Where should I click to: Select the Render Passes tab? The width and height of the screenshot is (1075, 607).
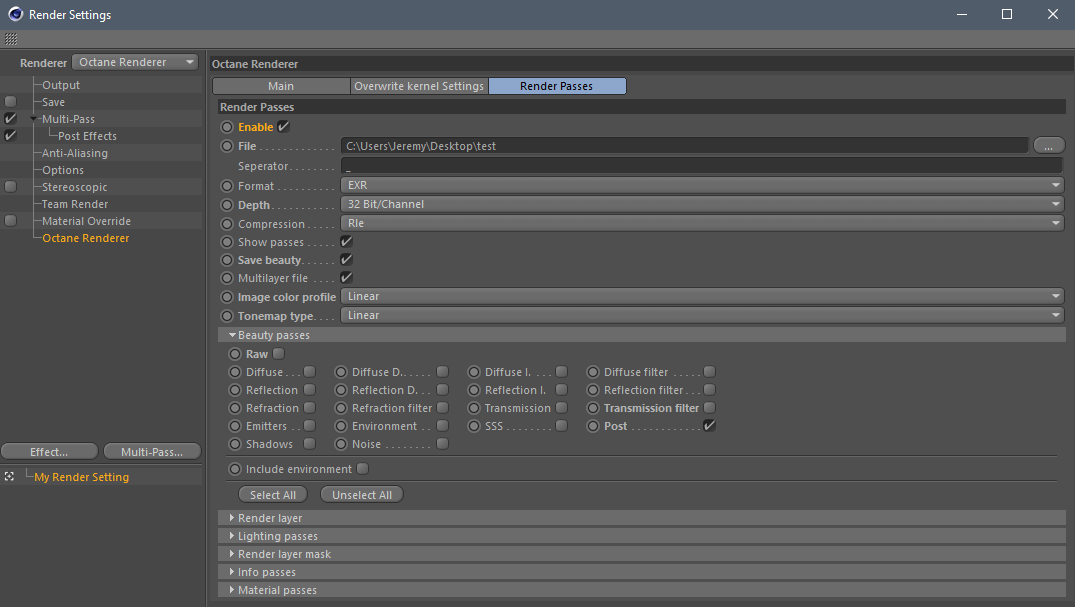(x=557, y=86)
